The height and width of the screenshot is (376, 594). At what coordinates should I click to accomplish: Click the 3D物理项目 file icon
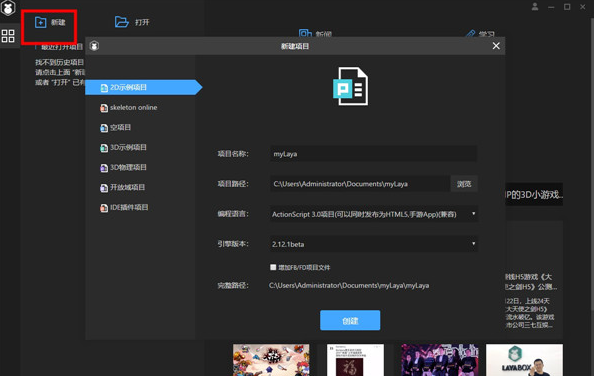[104, 168]
